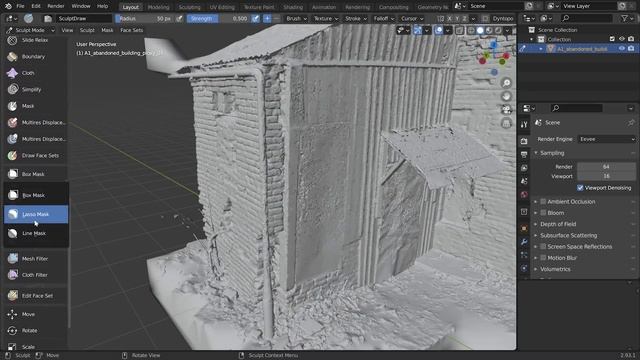Image resolution: width=640 pixels, height=360 pixels.
Task: Select the Move transform tool
Action: (x=35, y=314)
